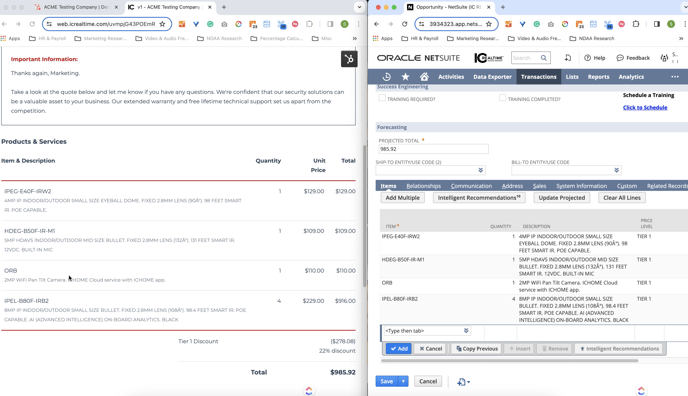
Task: Open the Analytics menu
Action: (631, 77)
